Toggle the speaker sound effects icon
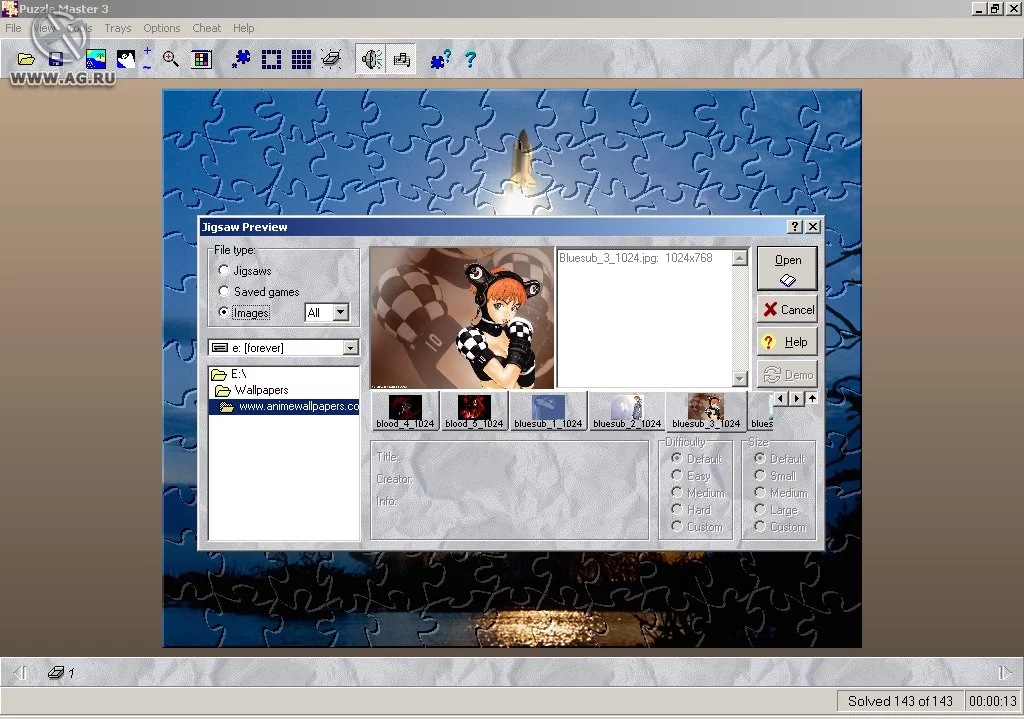This screenshot has width=1024, height=719. click(371, 59)
